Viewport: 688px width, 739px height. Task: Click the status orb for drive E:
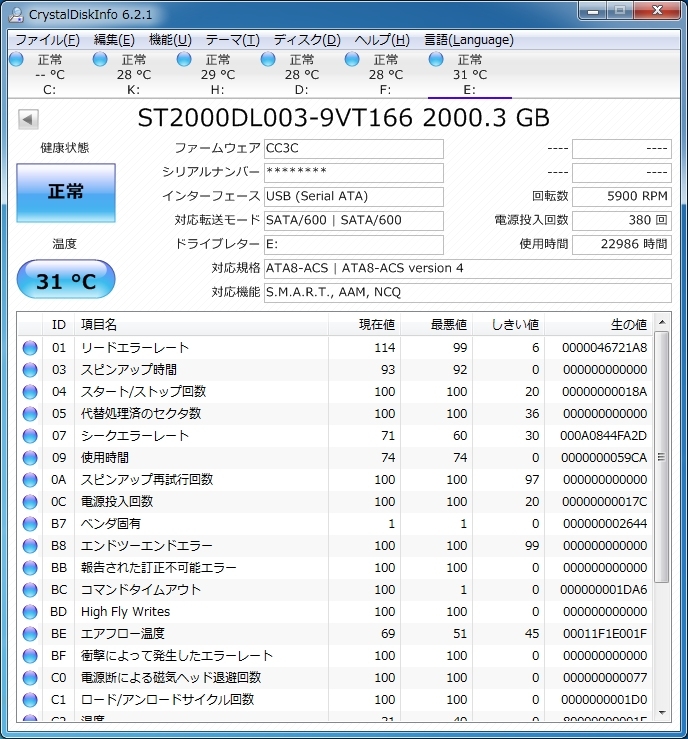coord(436,59)
